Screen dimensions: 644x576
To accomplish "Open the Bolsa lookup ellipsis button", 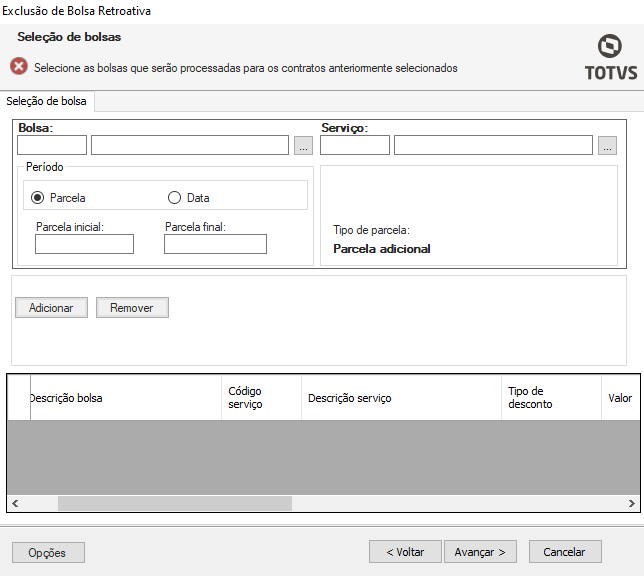I will [303, 146].
